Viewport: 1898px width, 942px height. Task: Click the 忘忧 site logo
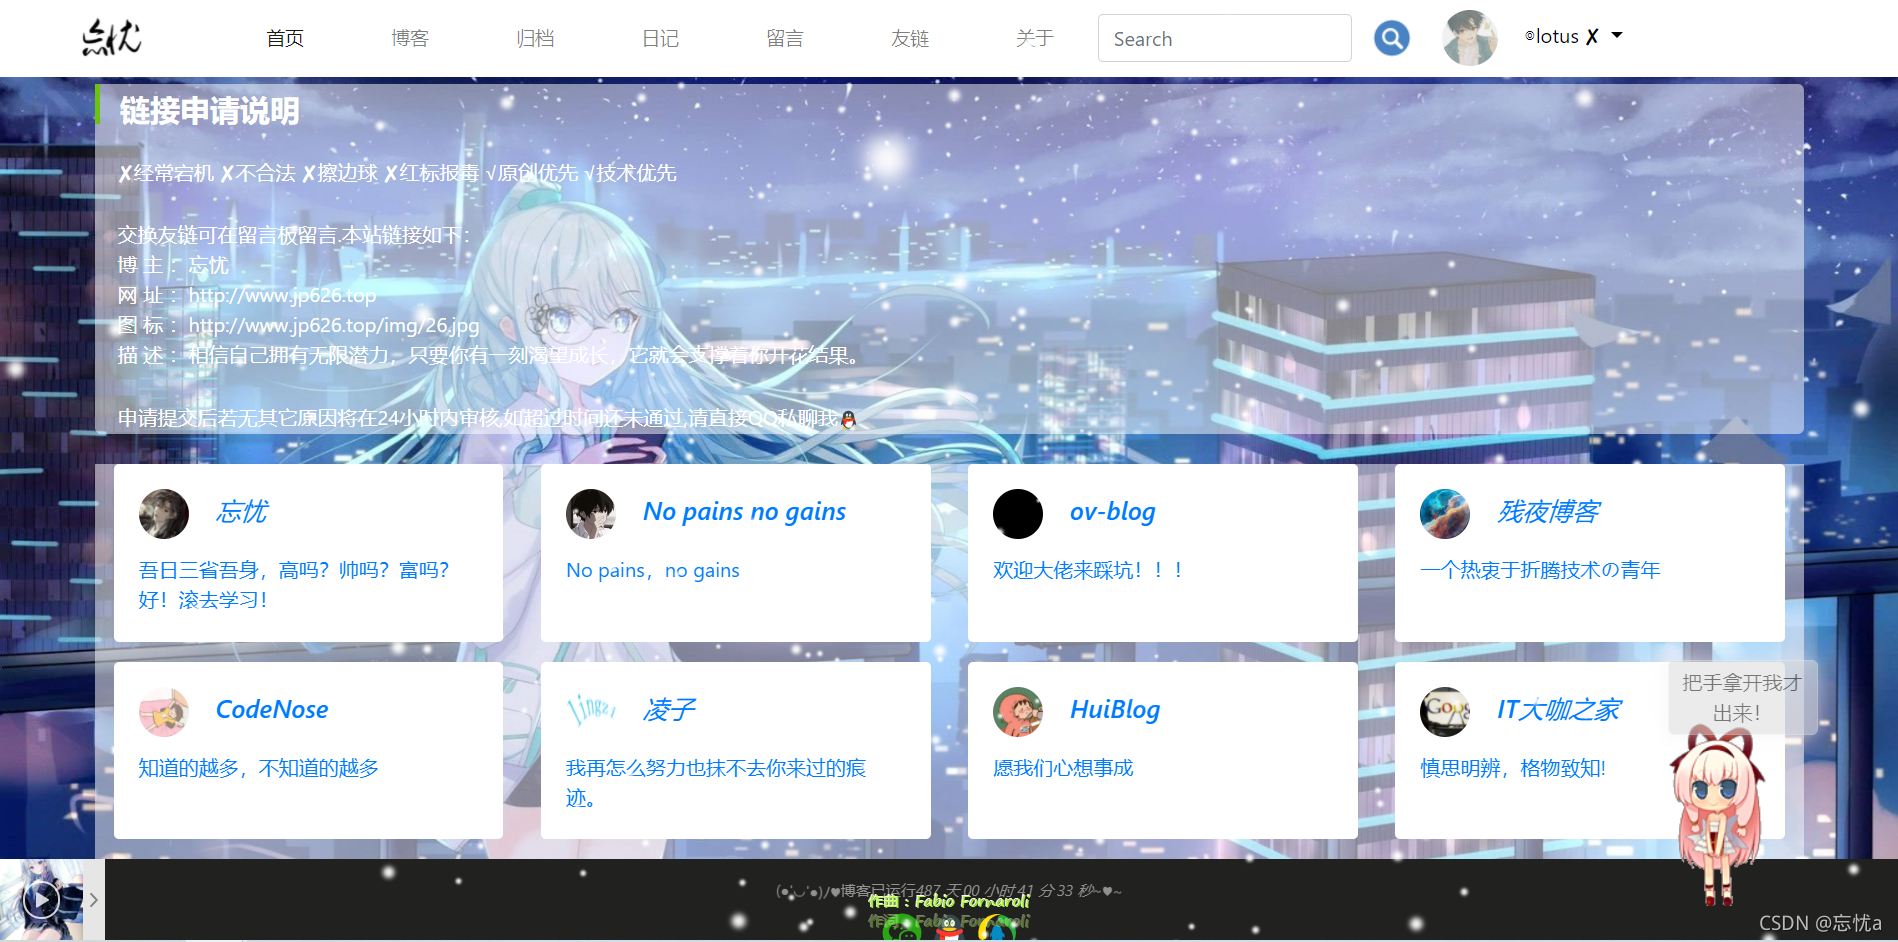[x=111, y=38]
